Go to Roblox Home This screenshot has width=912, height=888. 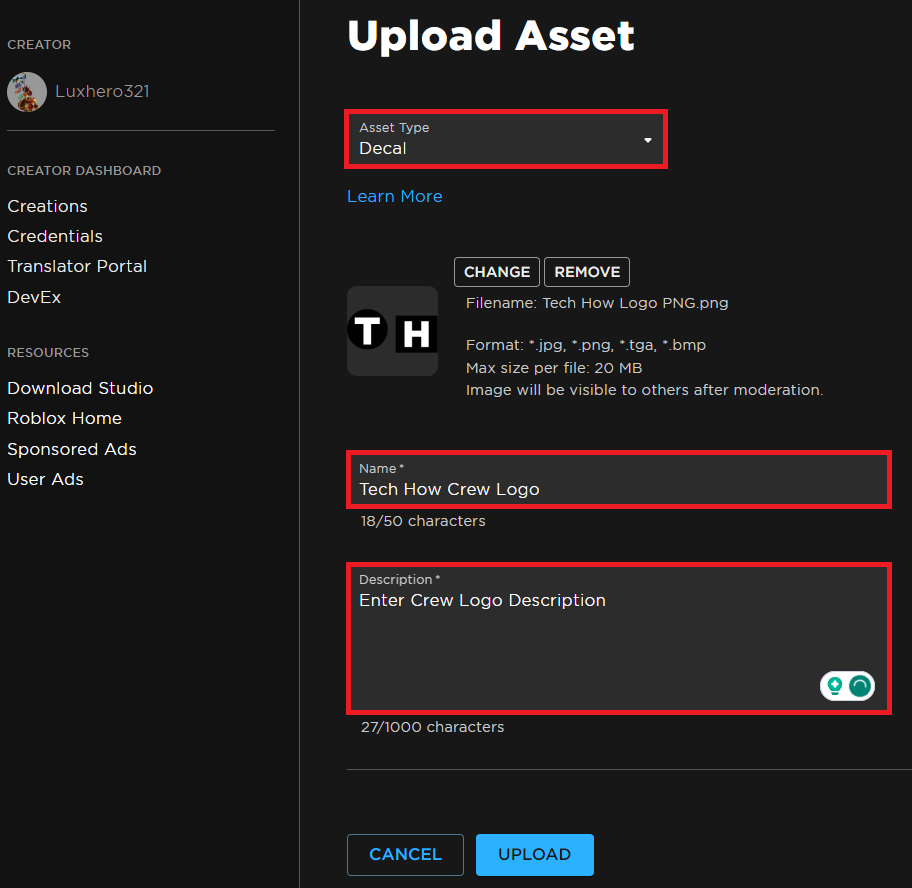click(x=65, y=418)
